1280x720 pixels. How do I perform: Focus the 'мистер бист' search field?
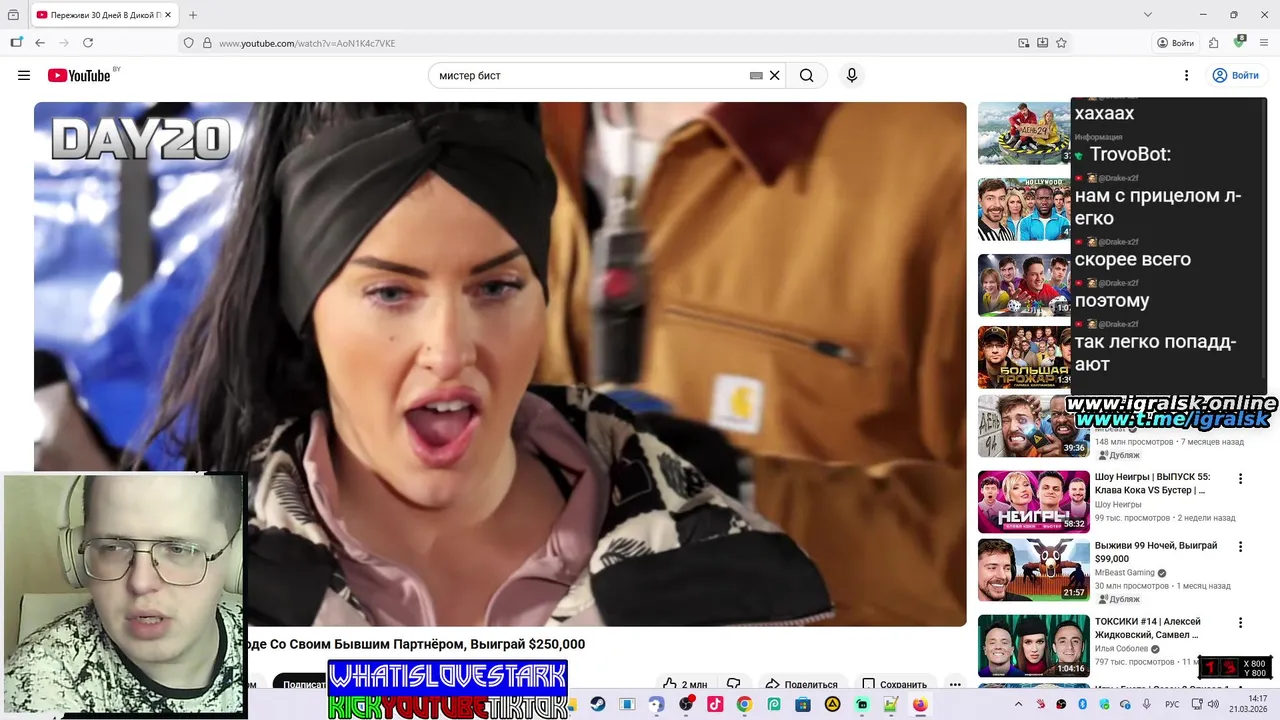pos(592,75)
